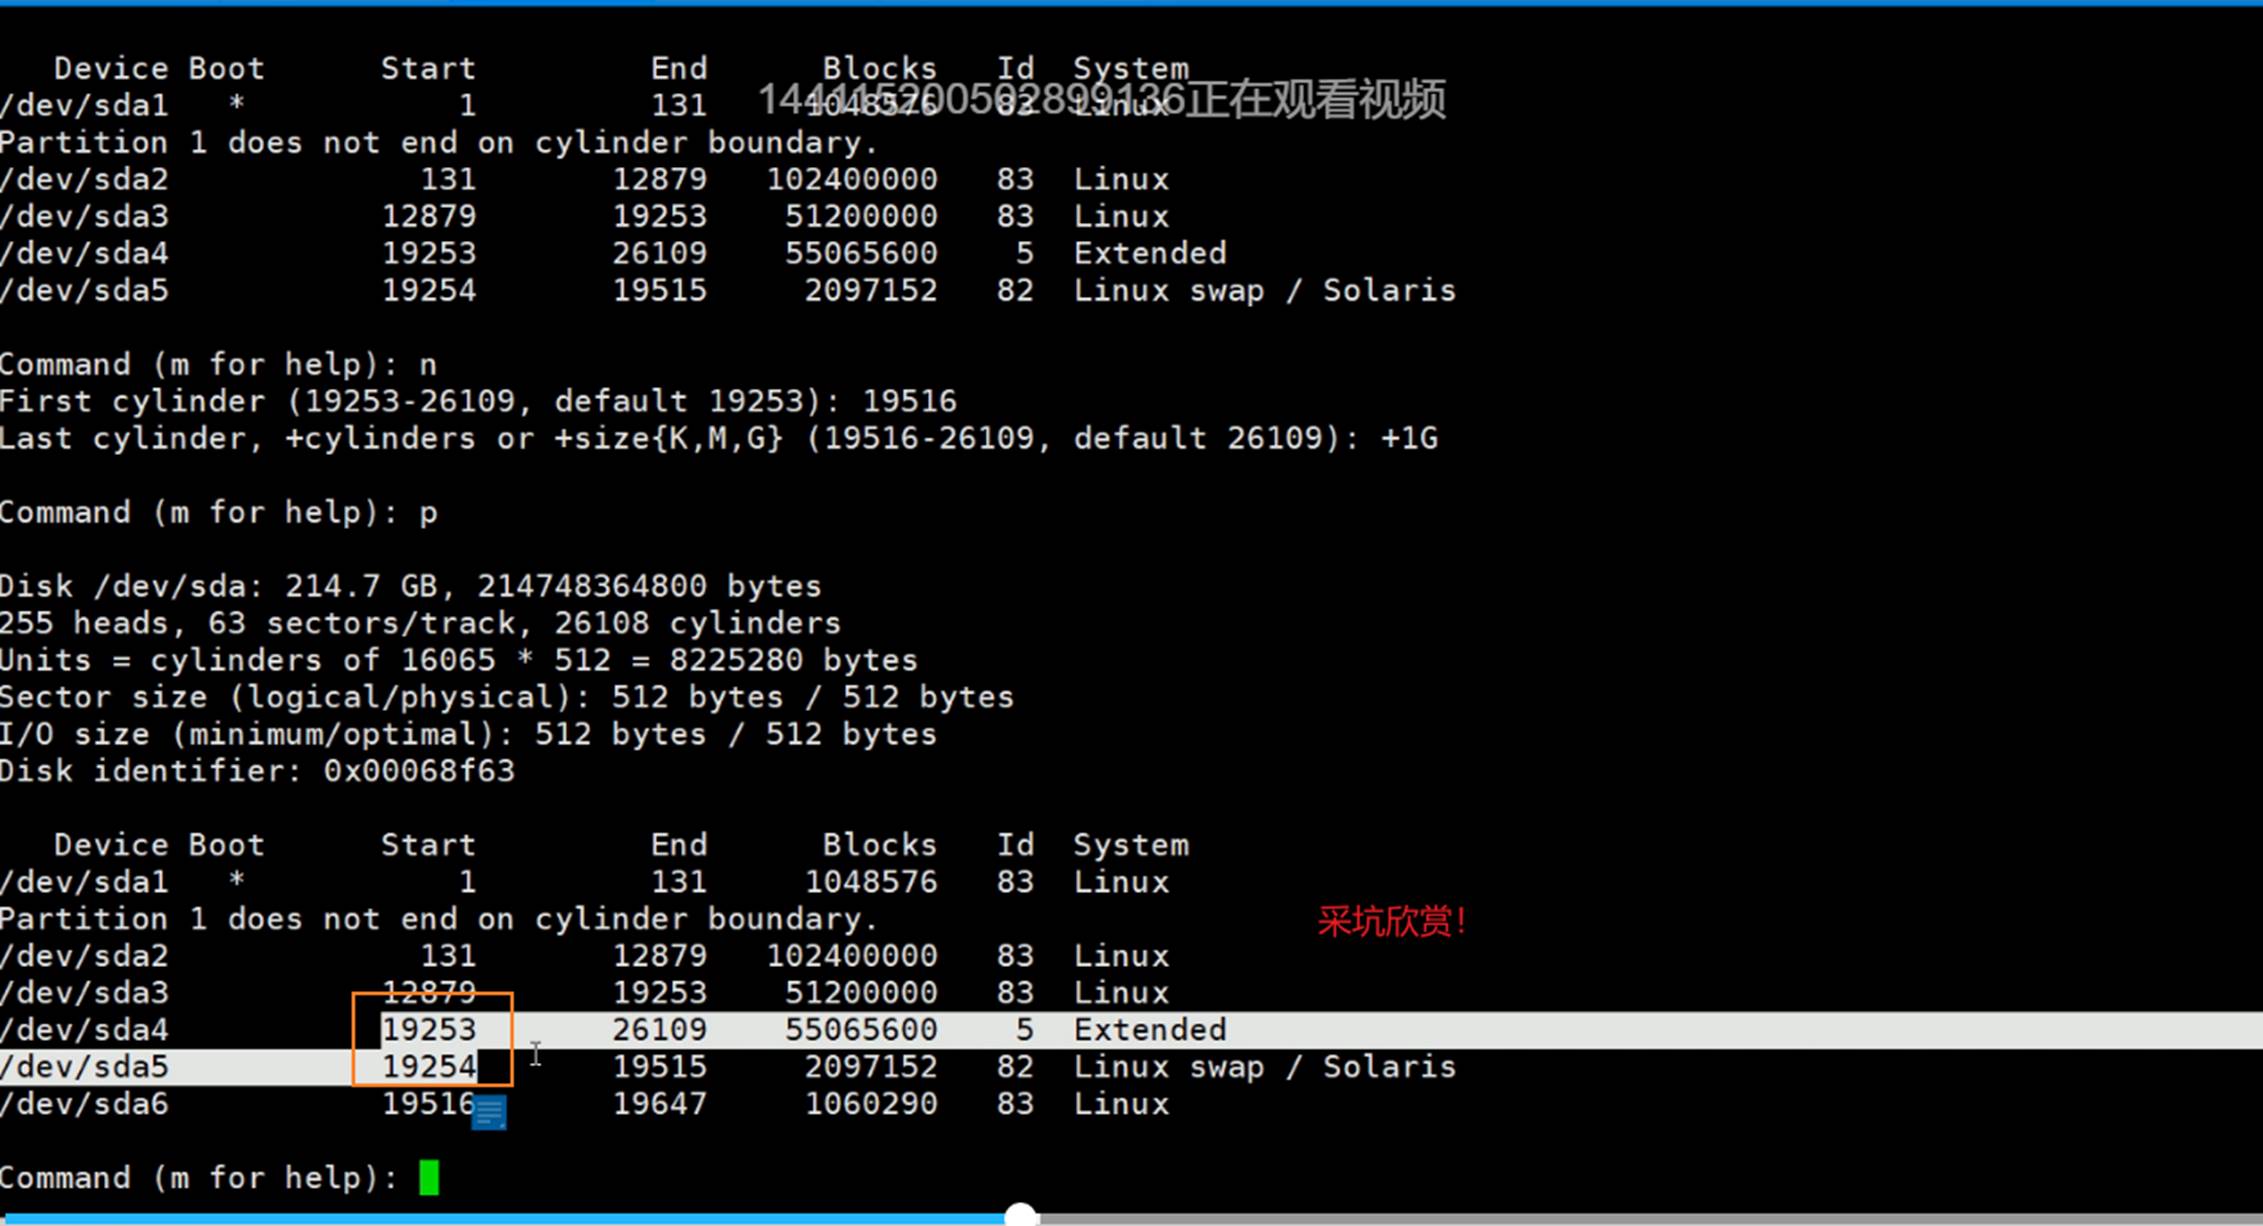Click highlighted /dev/sda5 device name
The width and height of the screenshot is (2263, 1226).
click(85, 1066)
